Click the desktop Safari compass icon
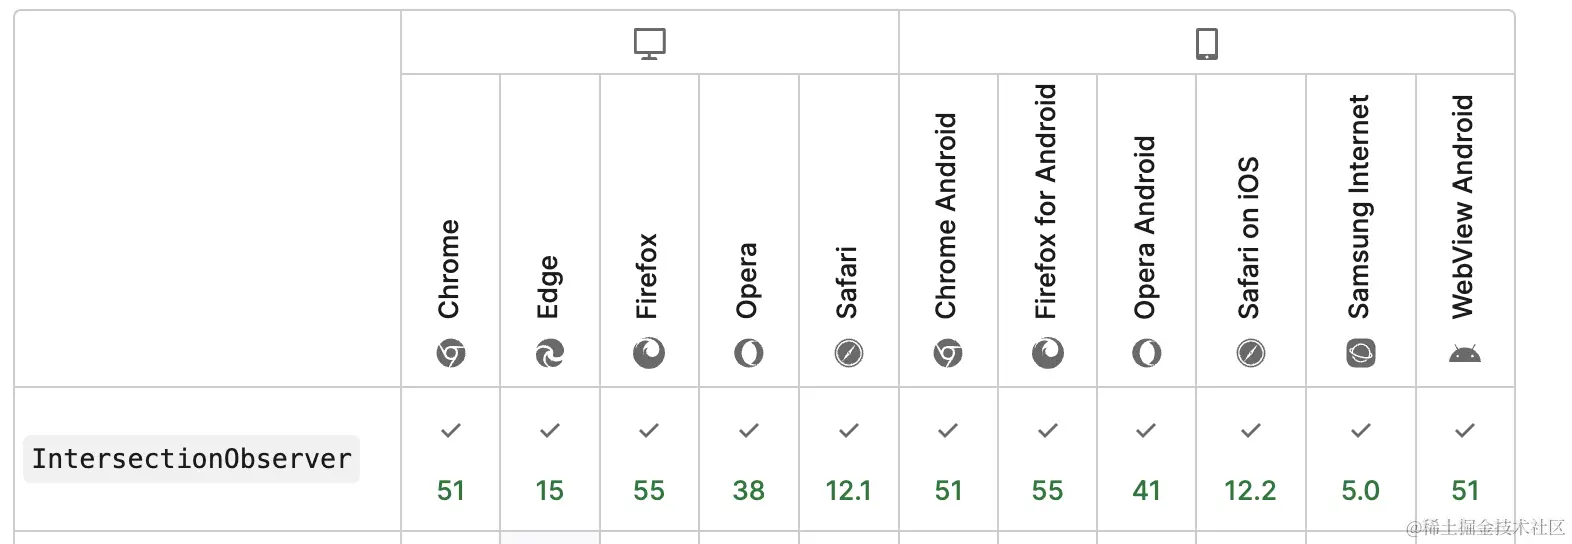 click(848, 353)
